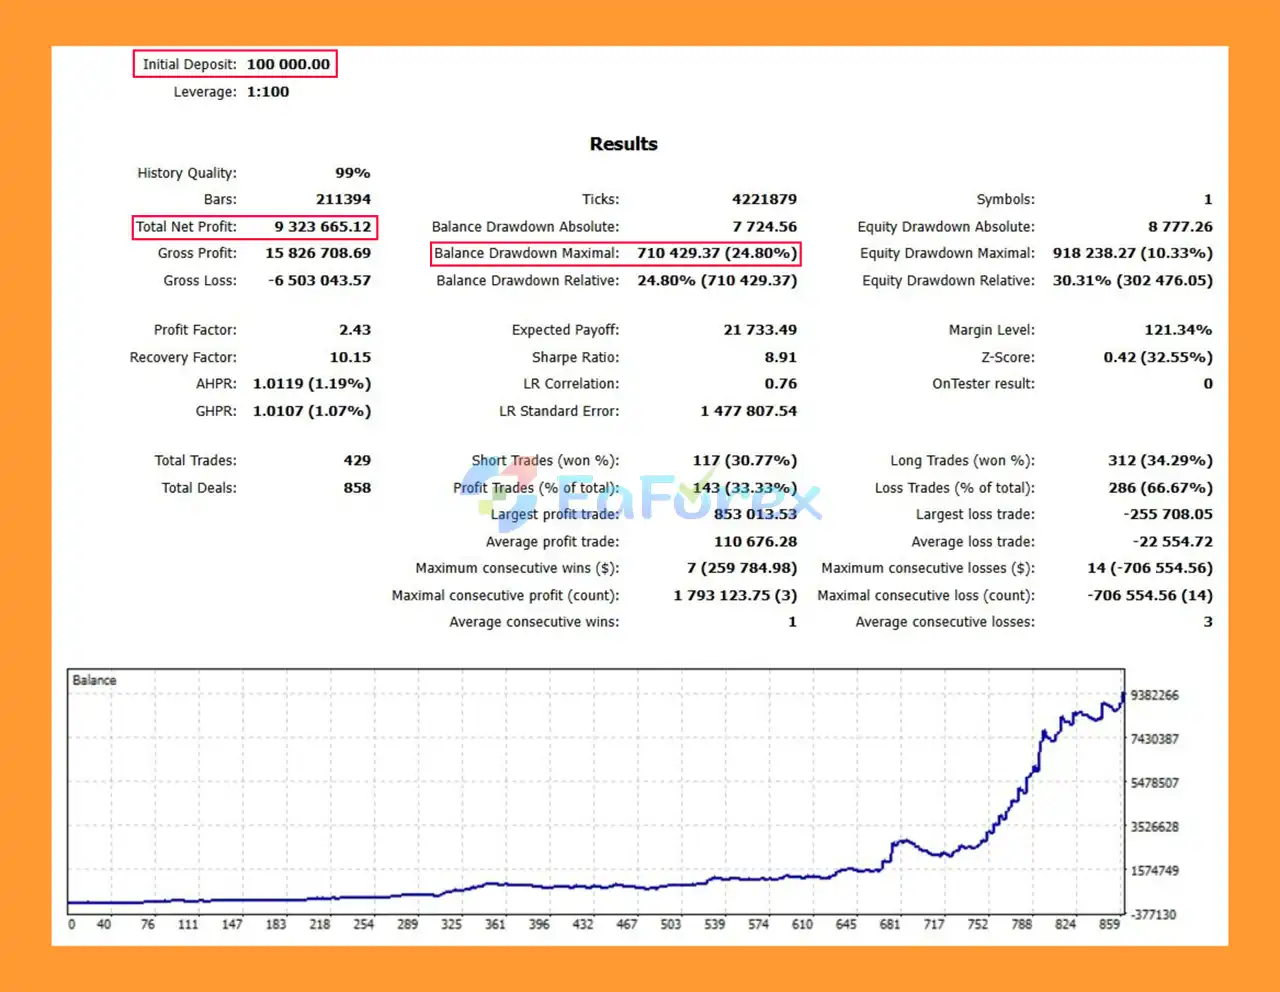Image resolution: width=1280 pixels, height=992 pixels.
Task: Click the Balance Drawdown Maximal highlighted value
Action: 716,254
